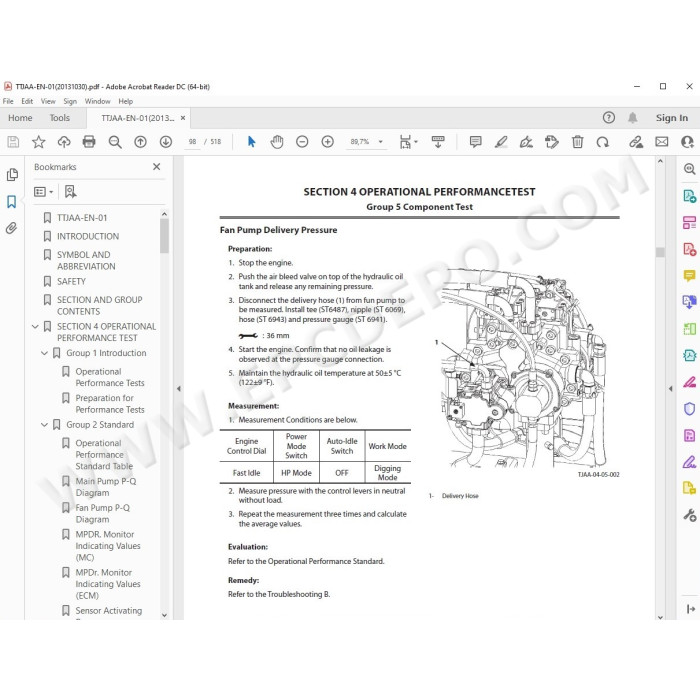Collapse the left navigation pane arrow
700x700 pixels.
179,388
